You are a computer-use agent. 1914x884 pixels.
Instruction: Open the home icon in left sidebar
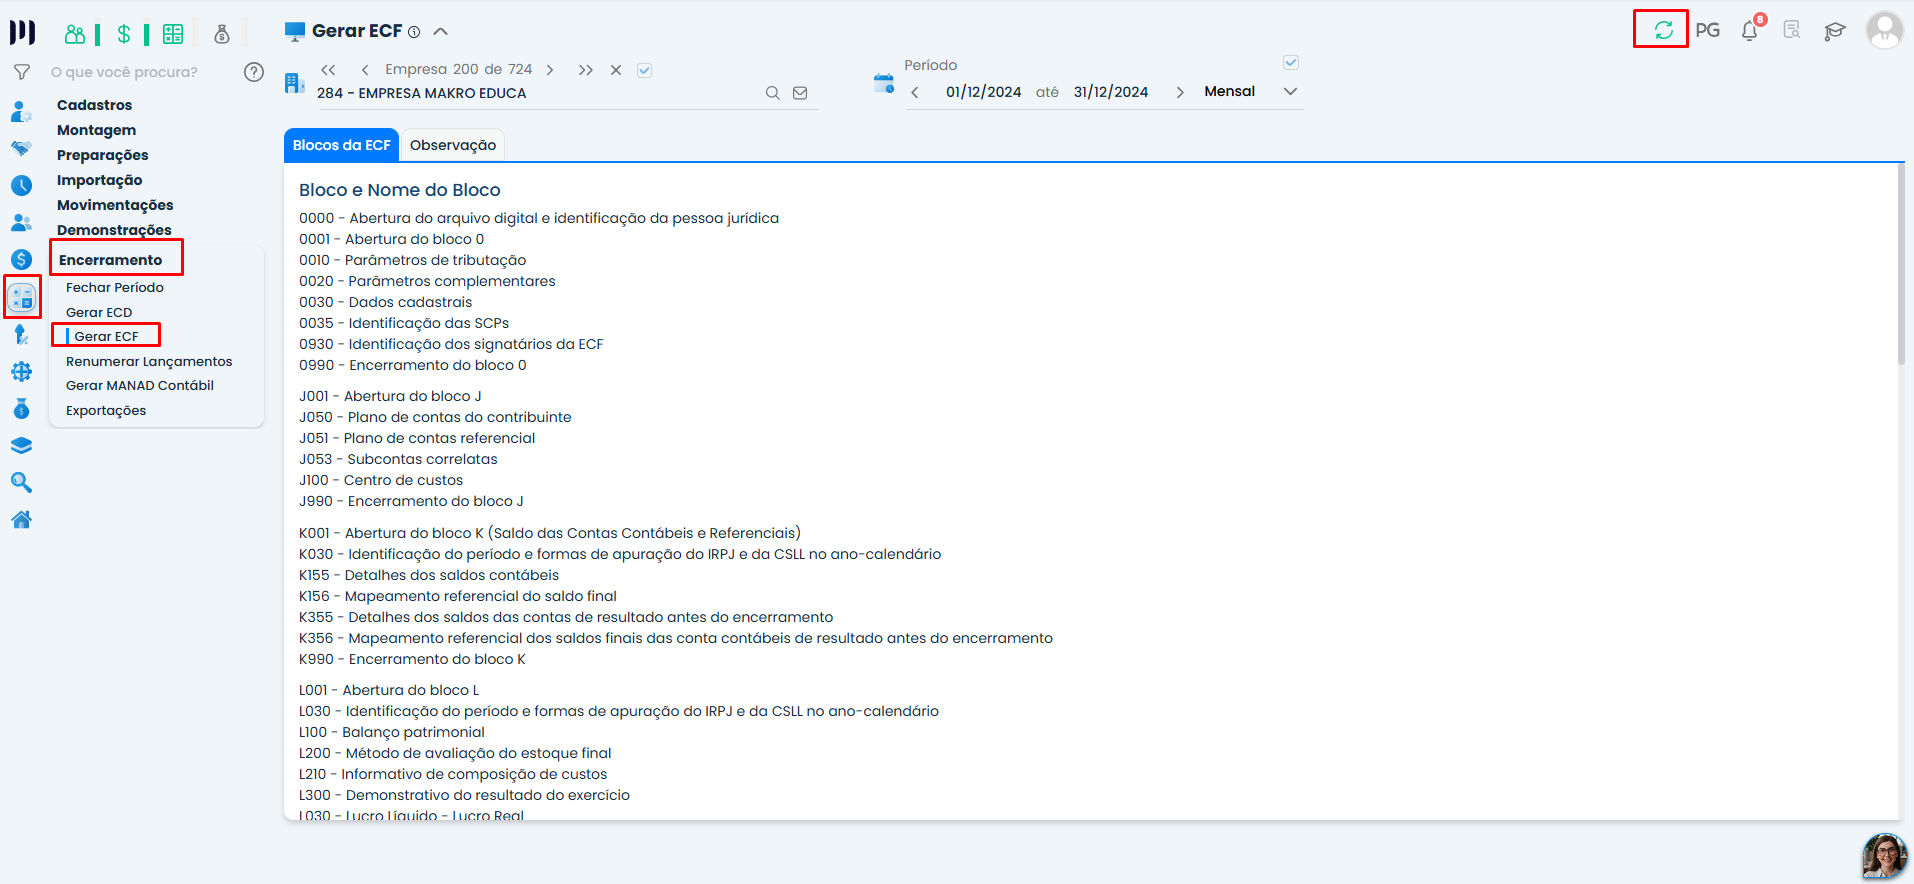(21, 520)
